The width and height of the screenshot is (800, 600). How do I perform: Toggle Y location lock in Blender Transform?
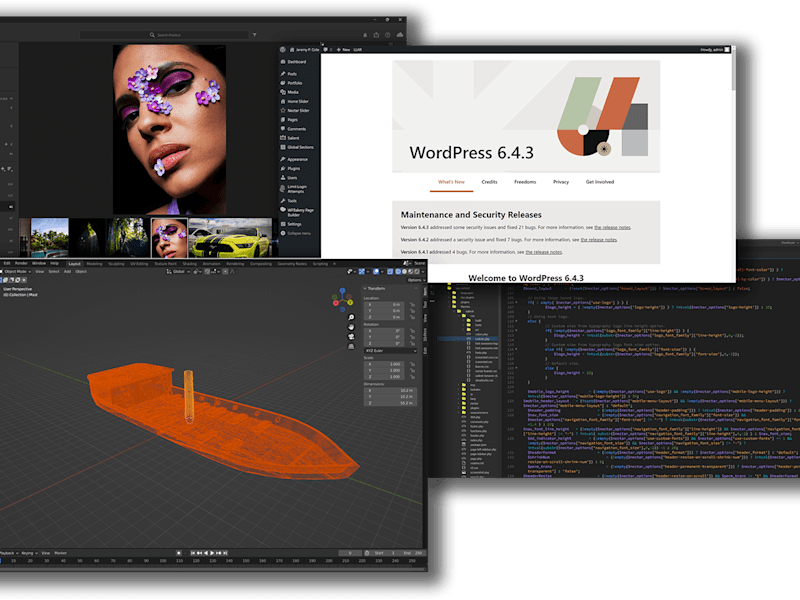412,311
